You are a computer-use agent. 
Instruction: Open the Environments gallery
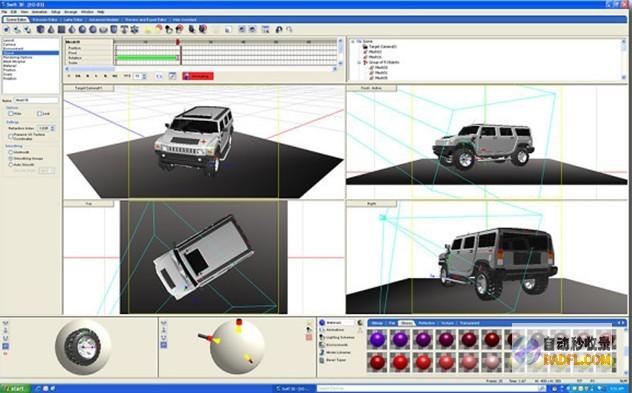point(333,345)
